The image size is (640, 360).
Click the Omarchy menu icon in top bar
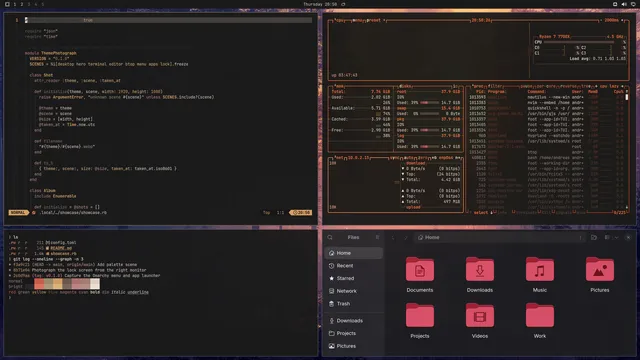7,4
